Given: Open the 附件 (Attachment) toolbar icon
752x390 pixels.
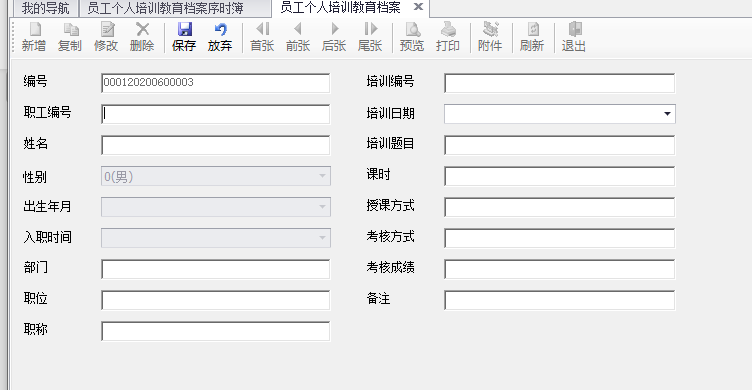Looking at the screenshot, I should coord(490,29).
